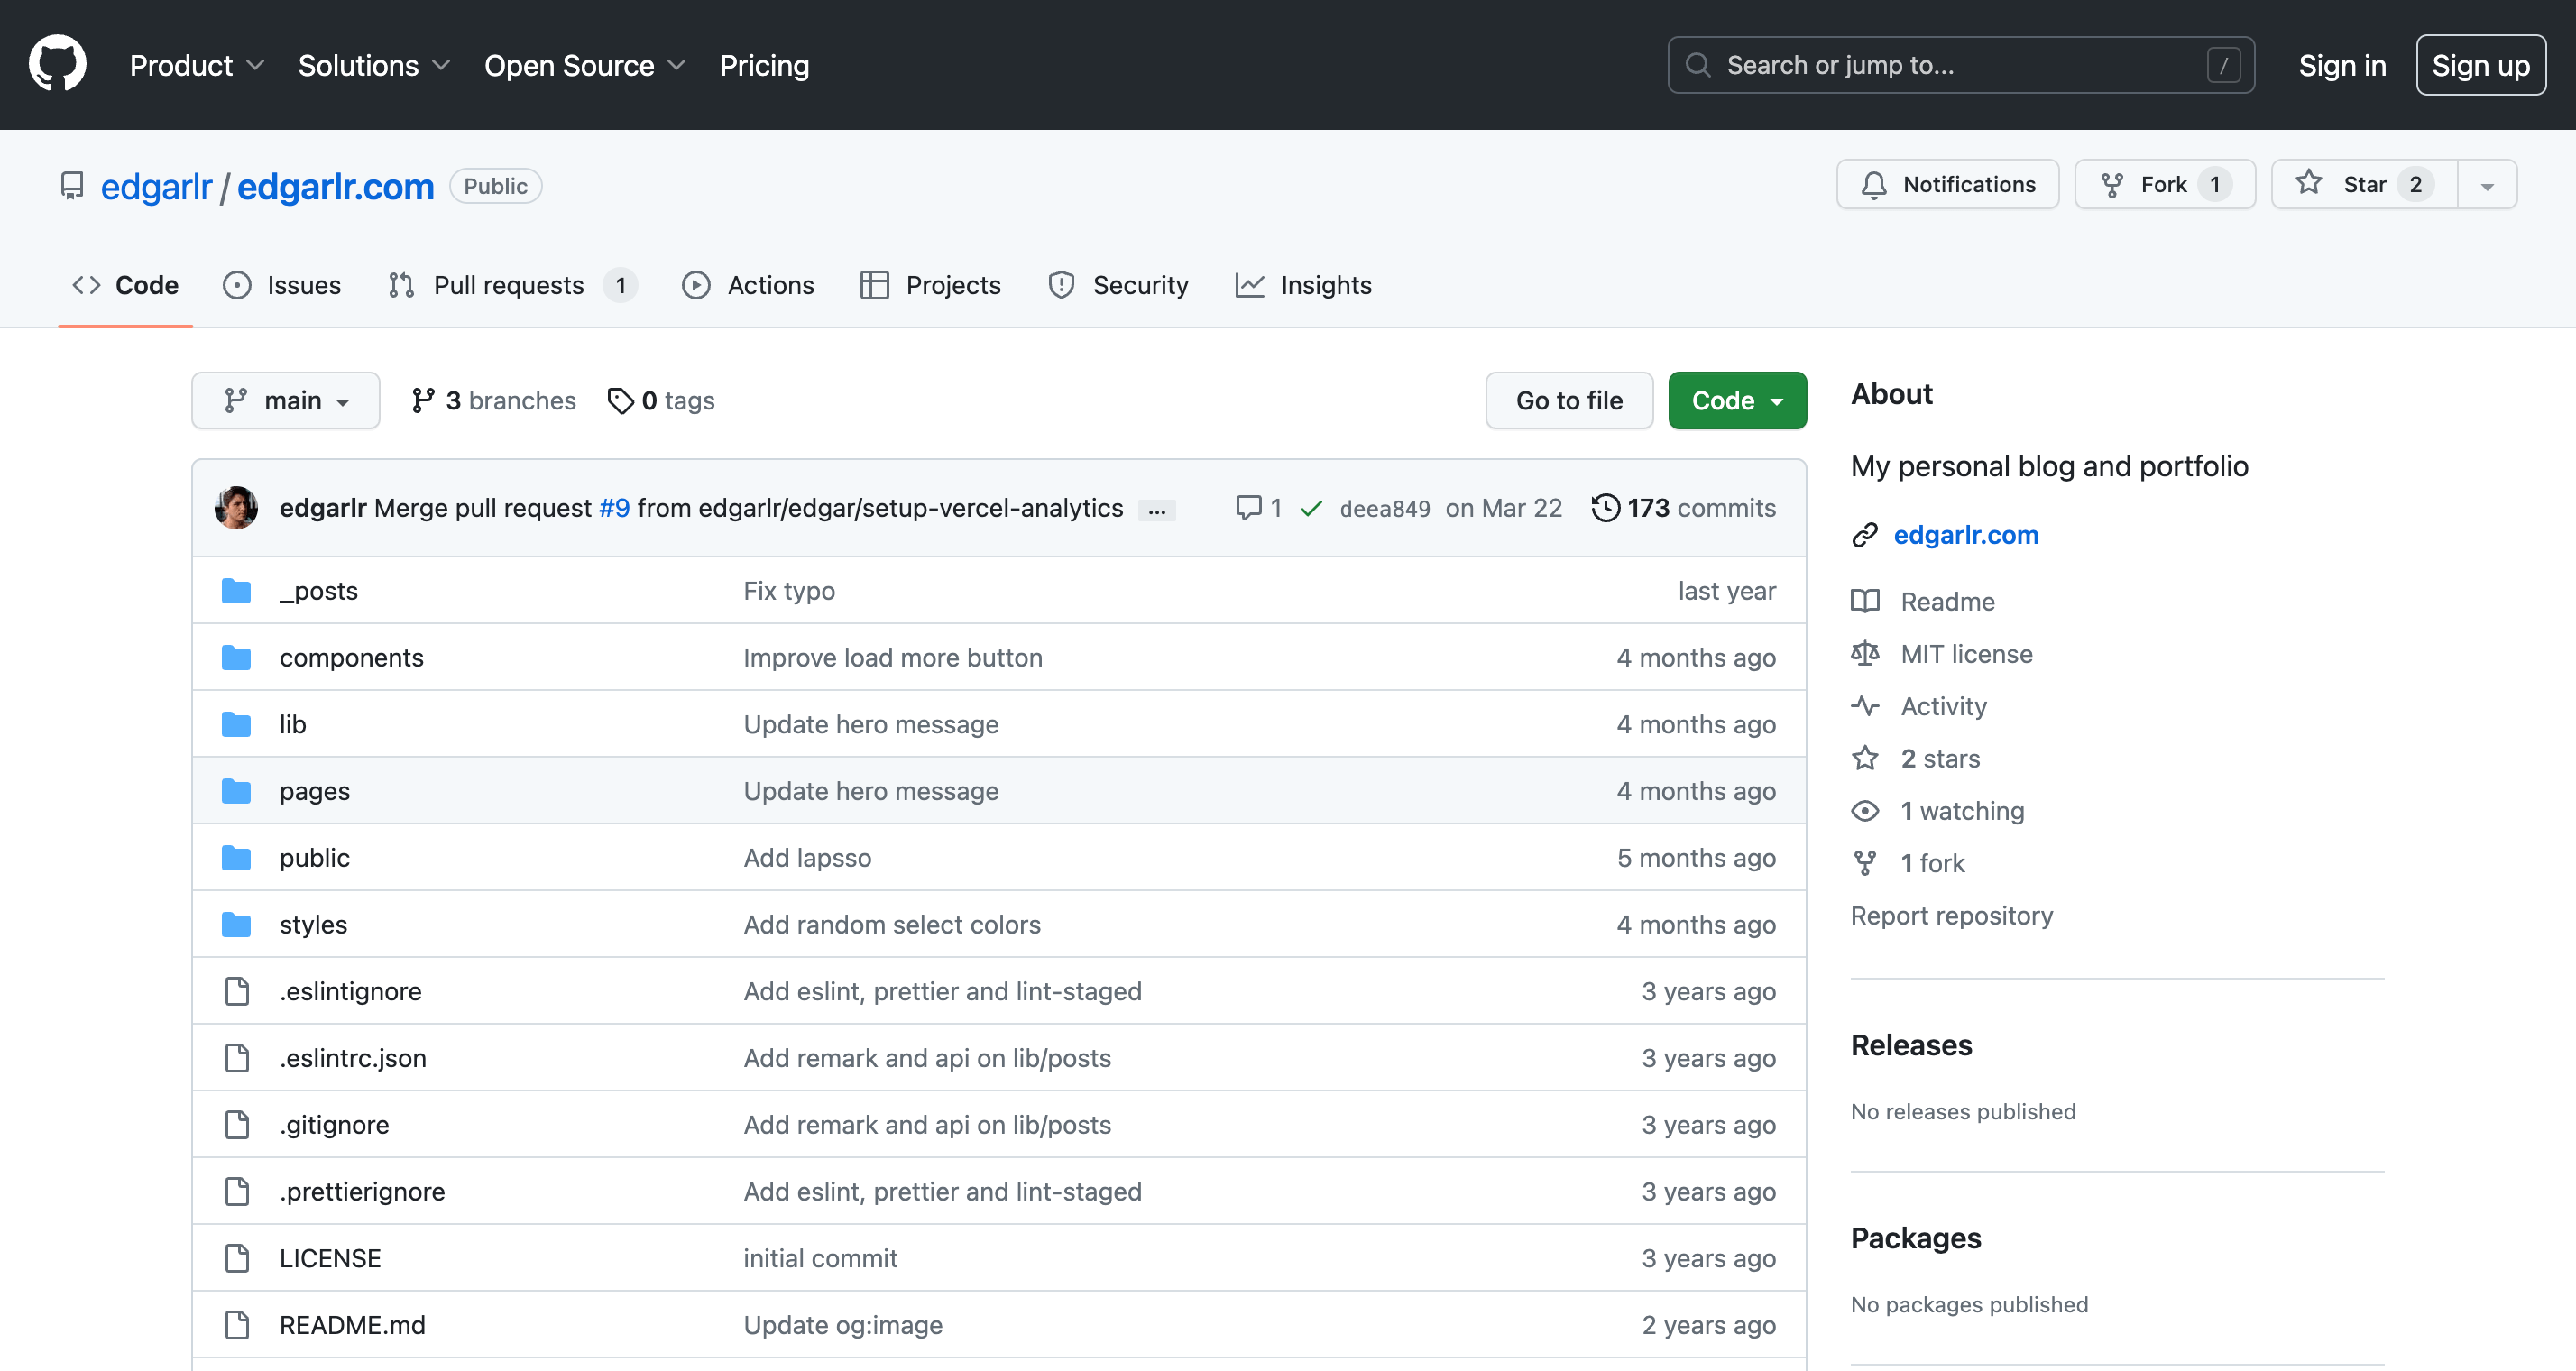This screenshot has width=2576, height=1371.
Task: Switch to the Pull requests tab
Action: click(508, 285)
